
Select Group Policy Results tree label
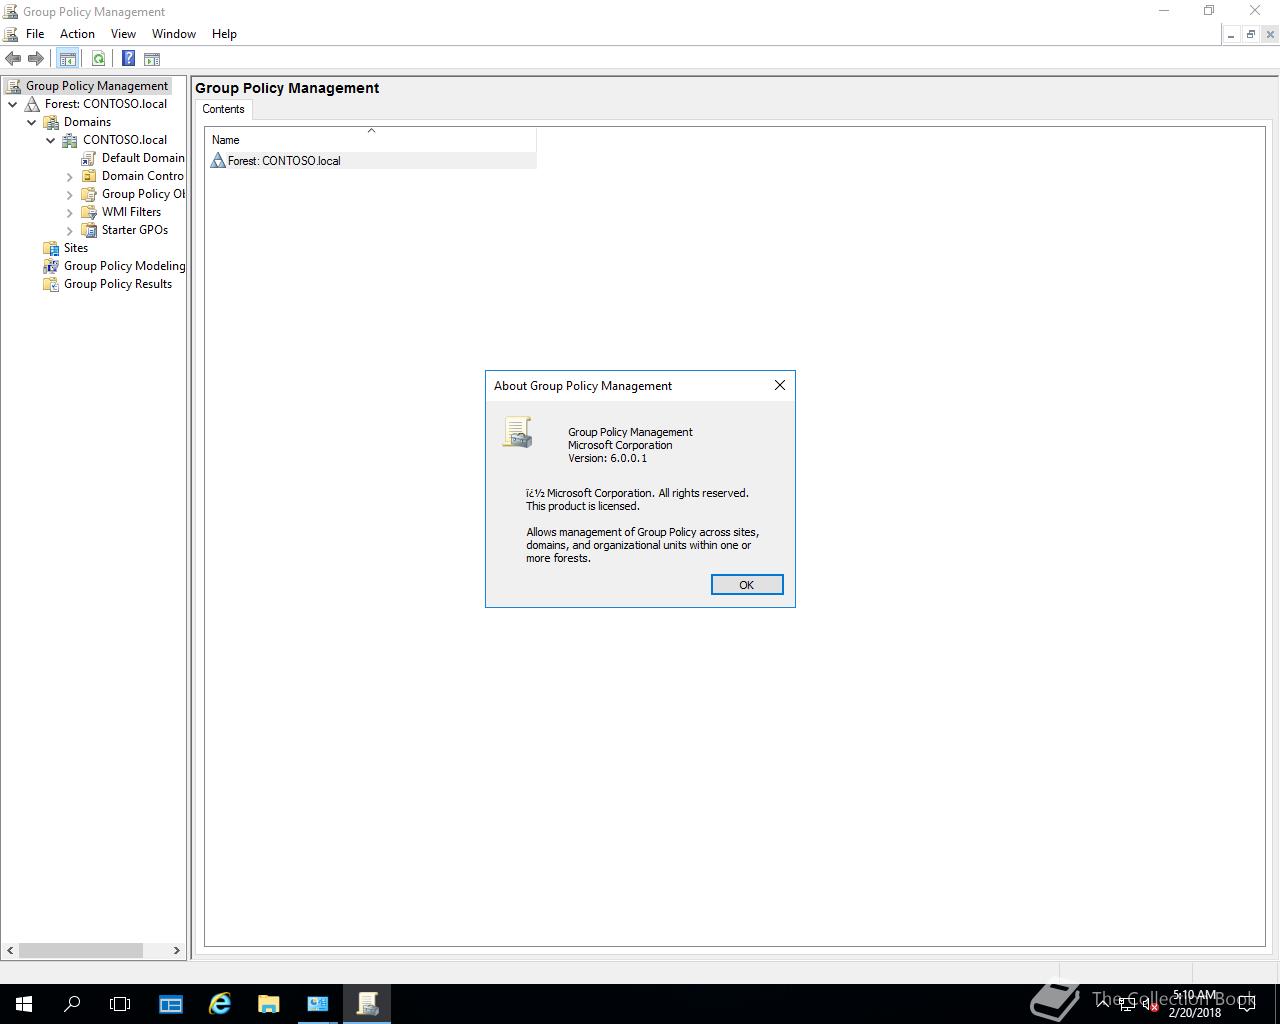118,284
